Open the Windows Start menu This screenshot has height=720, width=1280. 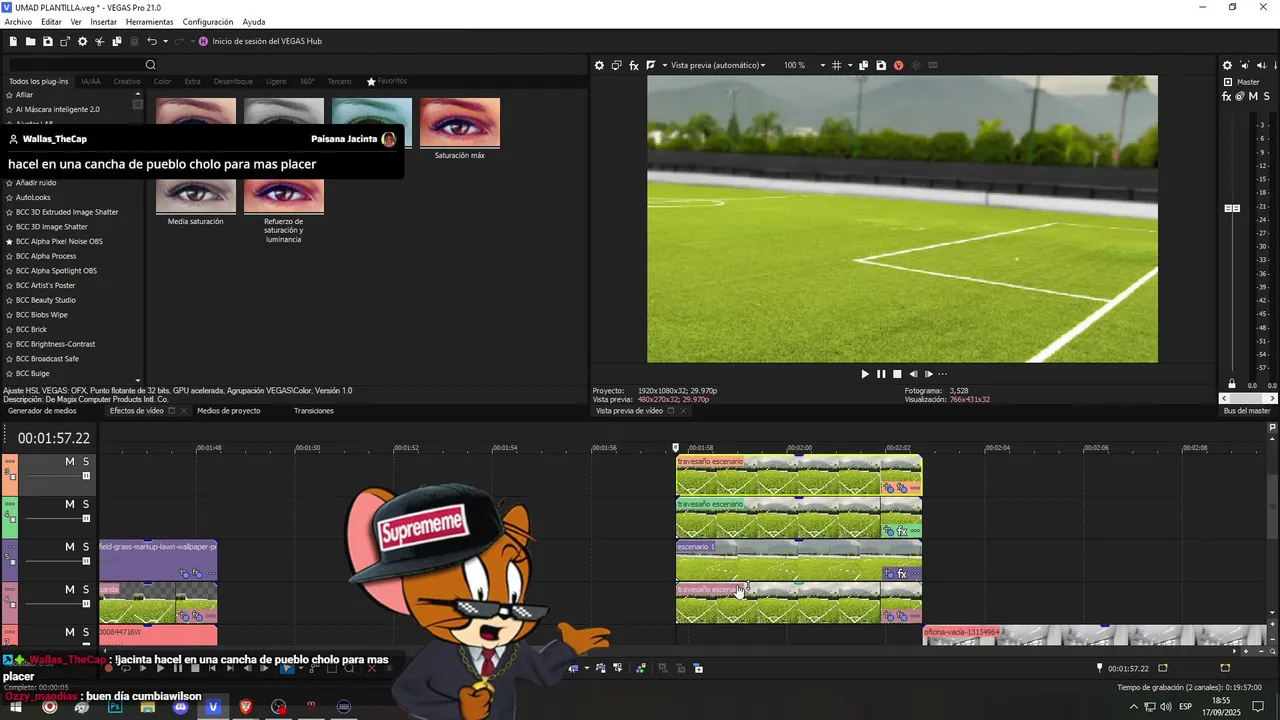pos(16,707)
